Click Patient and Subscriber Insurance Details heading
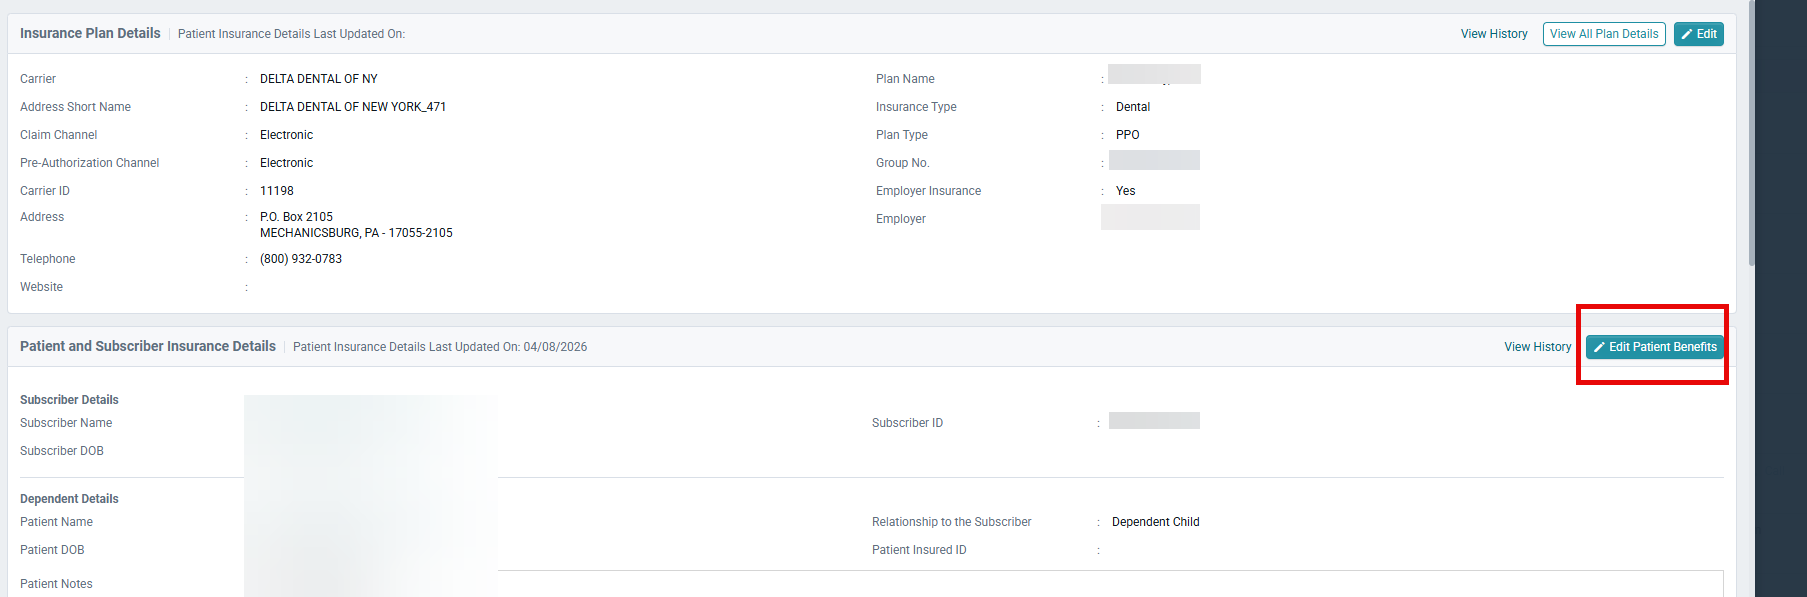Screen dimensions: 1807x597 [x=148, y=346]
